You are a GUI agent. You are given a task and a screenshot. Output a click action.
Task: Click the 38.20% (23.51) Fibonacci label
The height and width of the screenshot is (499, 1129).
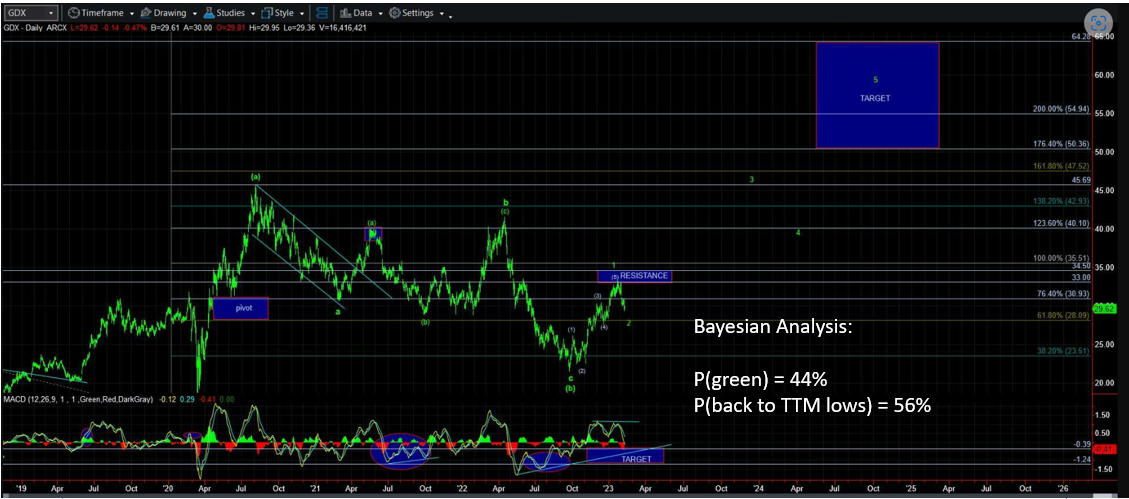pyautogui.click(x=1062, y=351)
